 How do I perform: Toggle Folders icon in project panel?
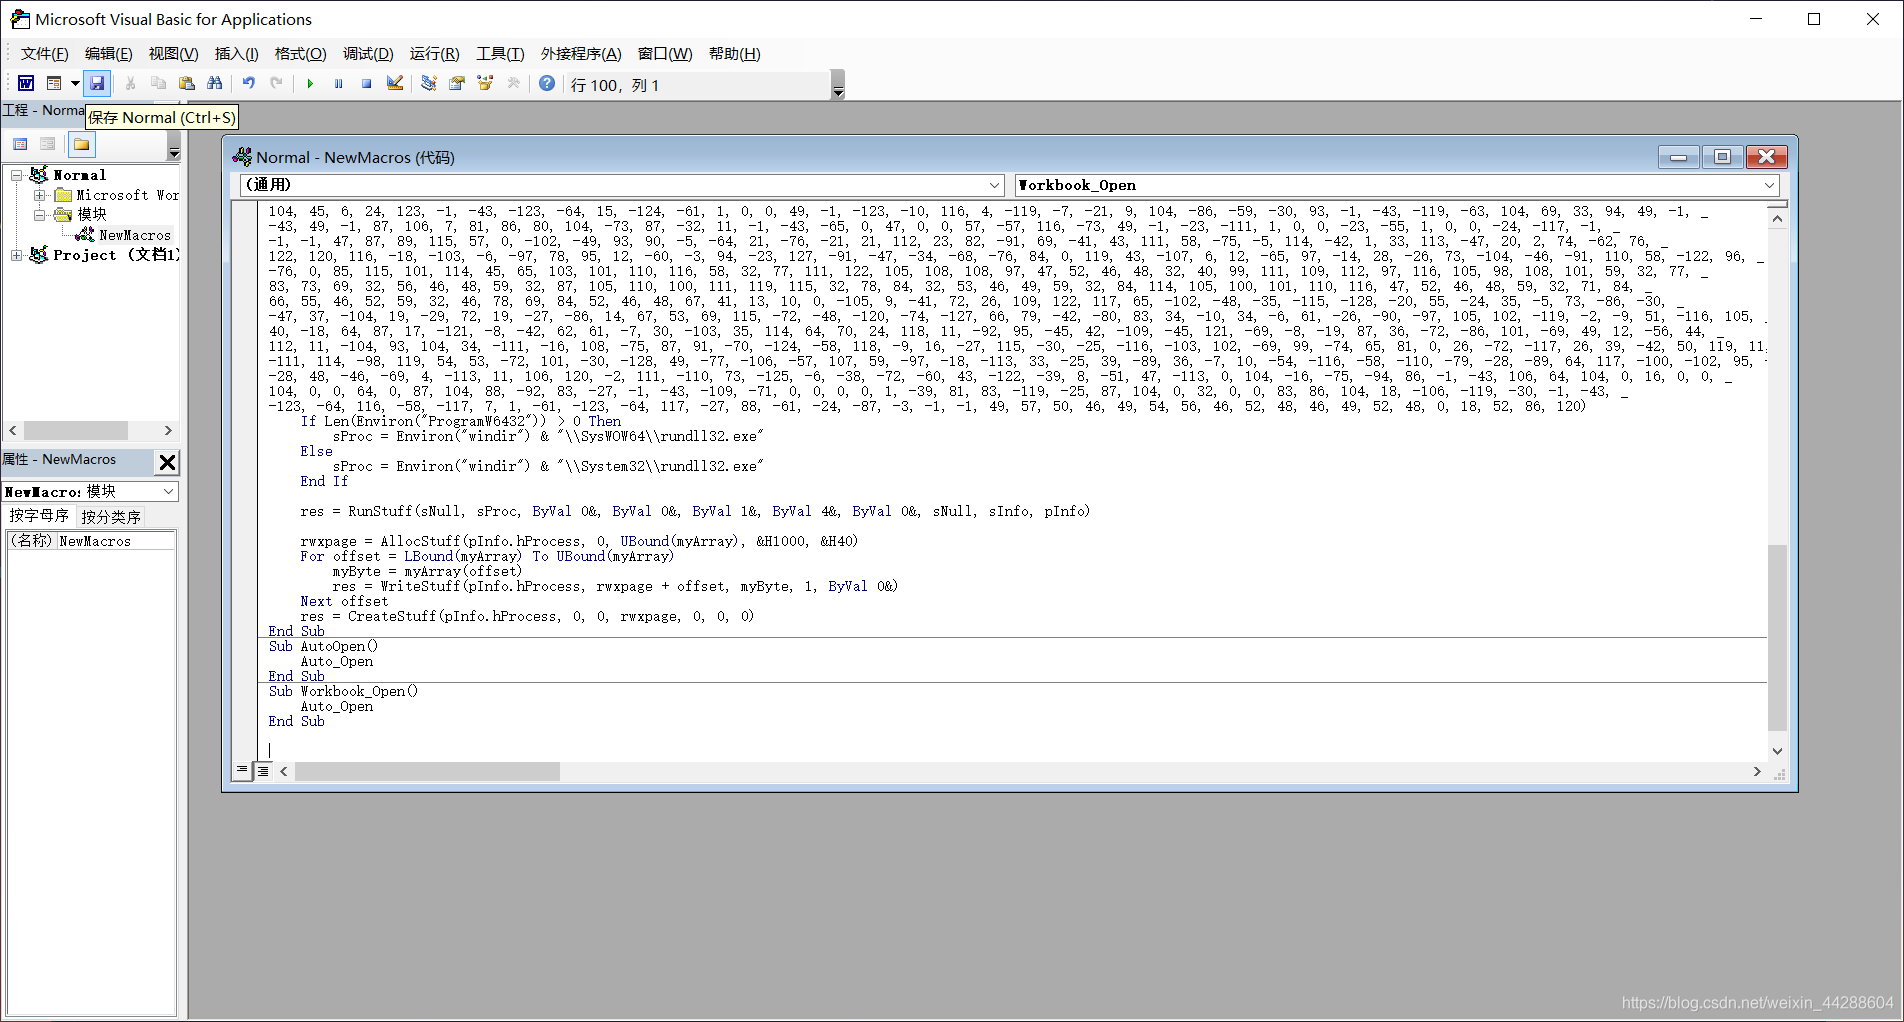[x=82, y=145]
